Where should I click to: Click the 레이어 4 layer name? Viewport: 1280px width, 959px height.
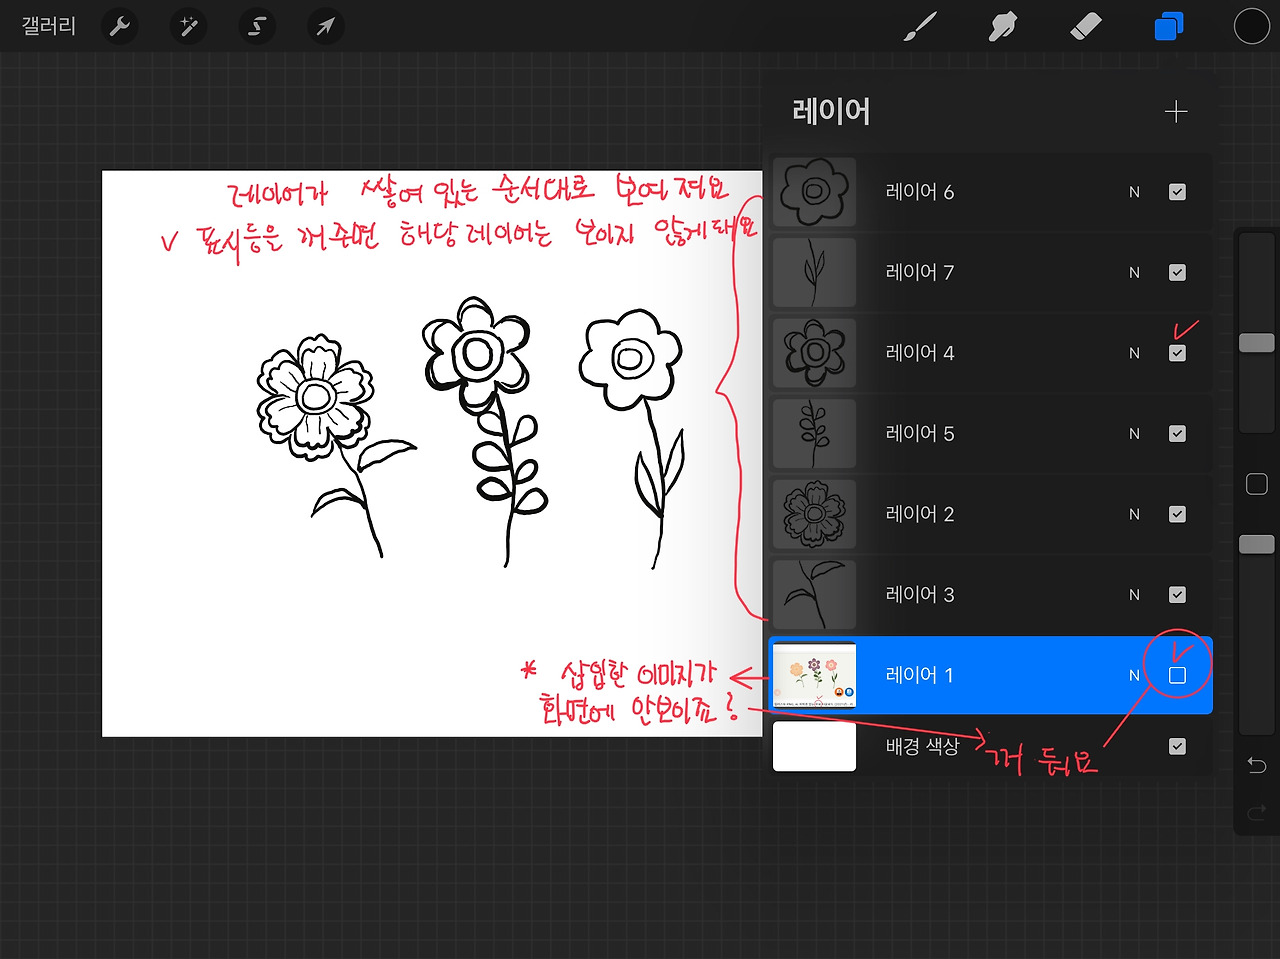920,353
